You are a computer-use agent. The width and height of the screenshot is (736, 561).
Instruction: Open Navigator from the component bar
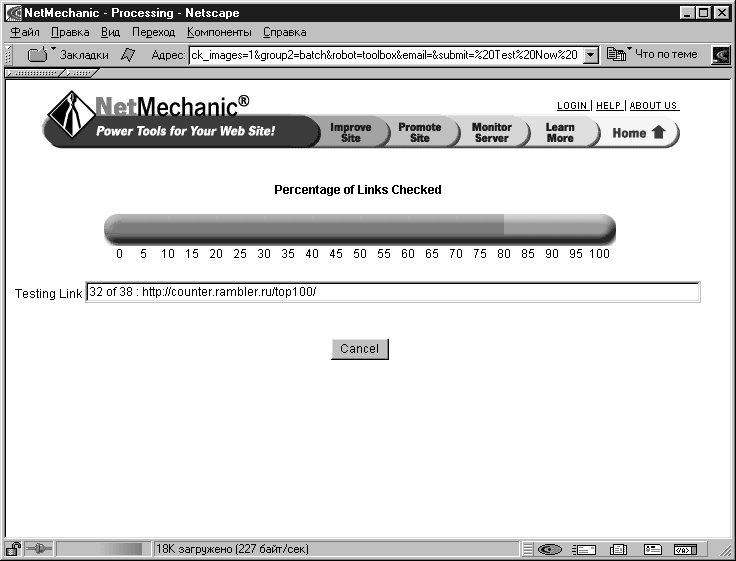pyautogui.click(x=549, y=549)
